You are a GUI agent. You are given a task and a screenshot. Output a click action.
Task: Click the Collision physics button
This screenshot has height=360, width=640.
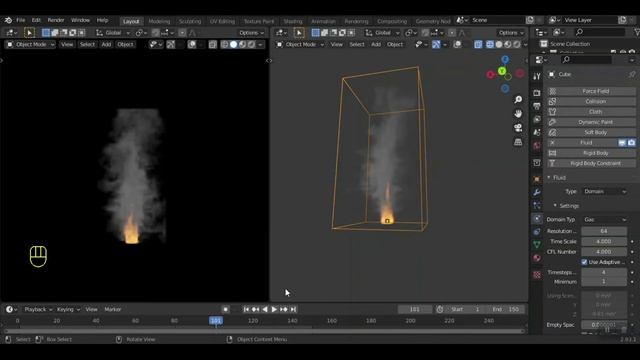point(591,101)
